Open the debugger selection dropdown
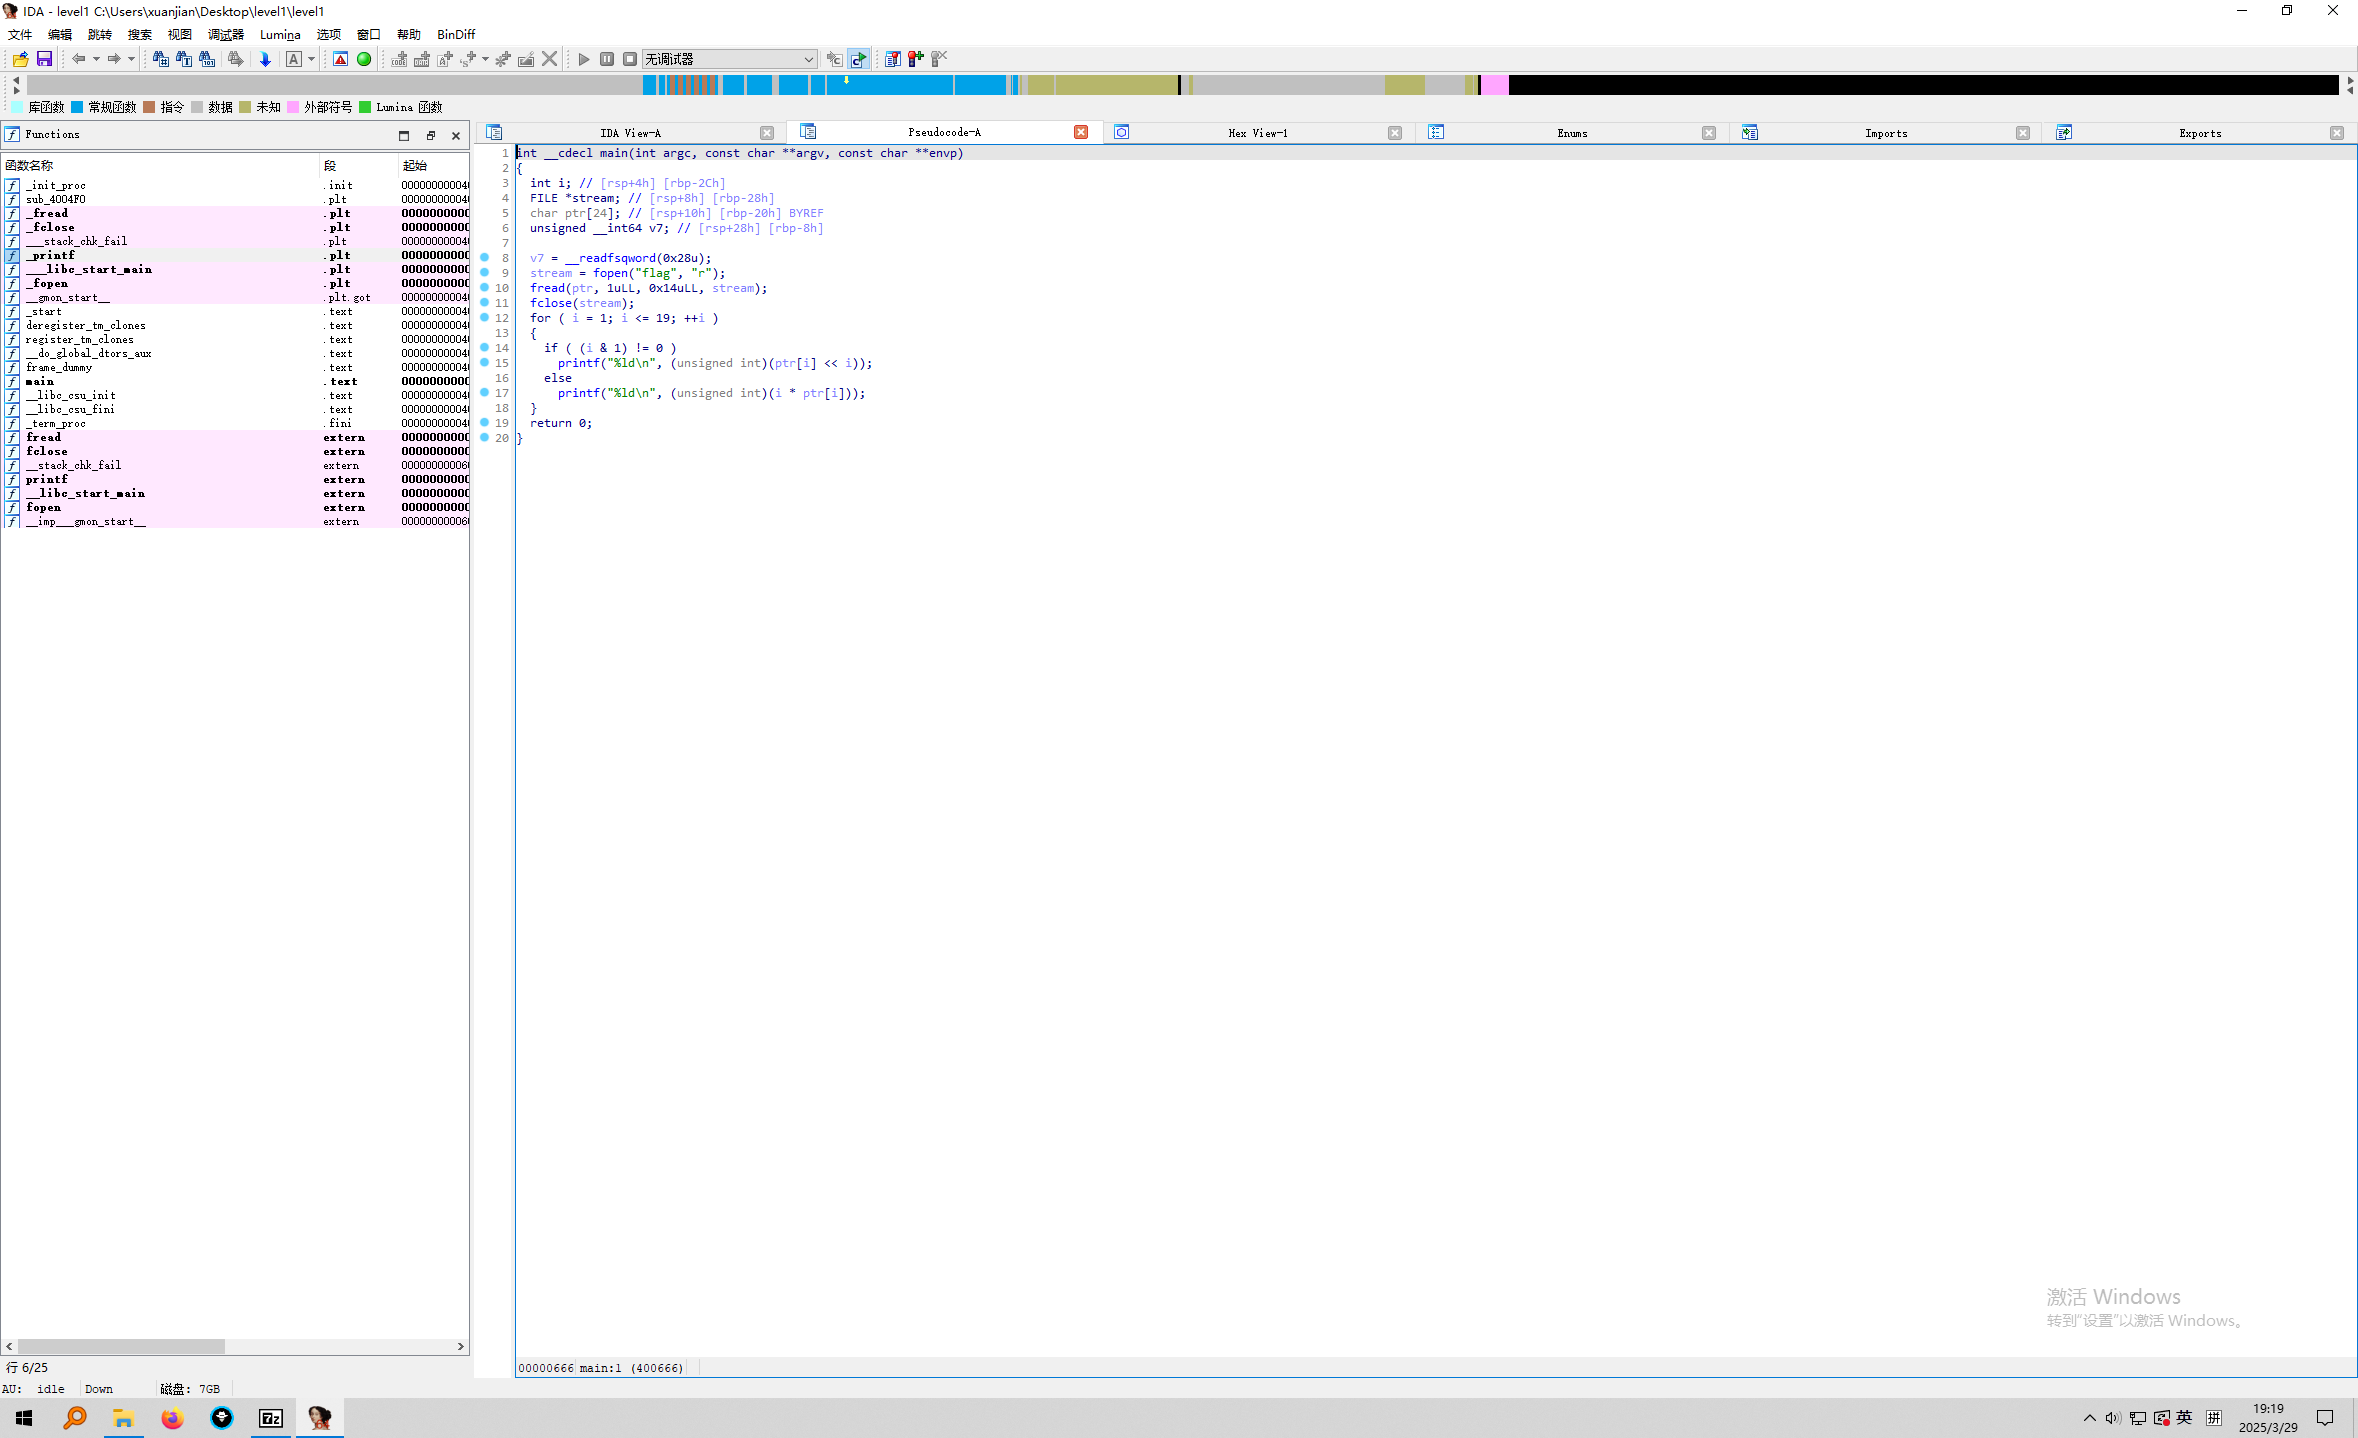 808,59
